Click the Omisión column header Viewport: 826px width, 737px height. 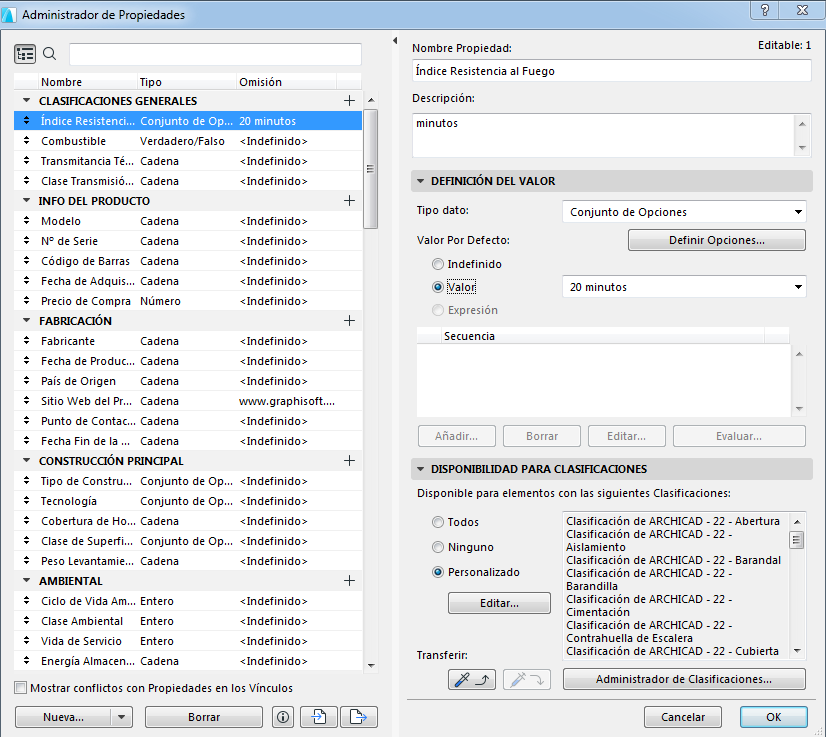(286, 82)
